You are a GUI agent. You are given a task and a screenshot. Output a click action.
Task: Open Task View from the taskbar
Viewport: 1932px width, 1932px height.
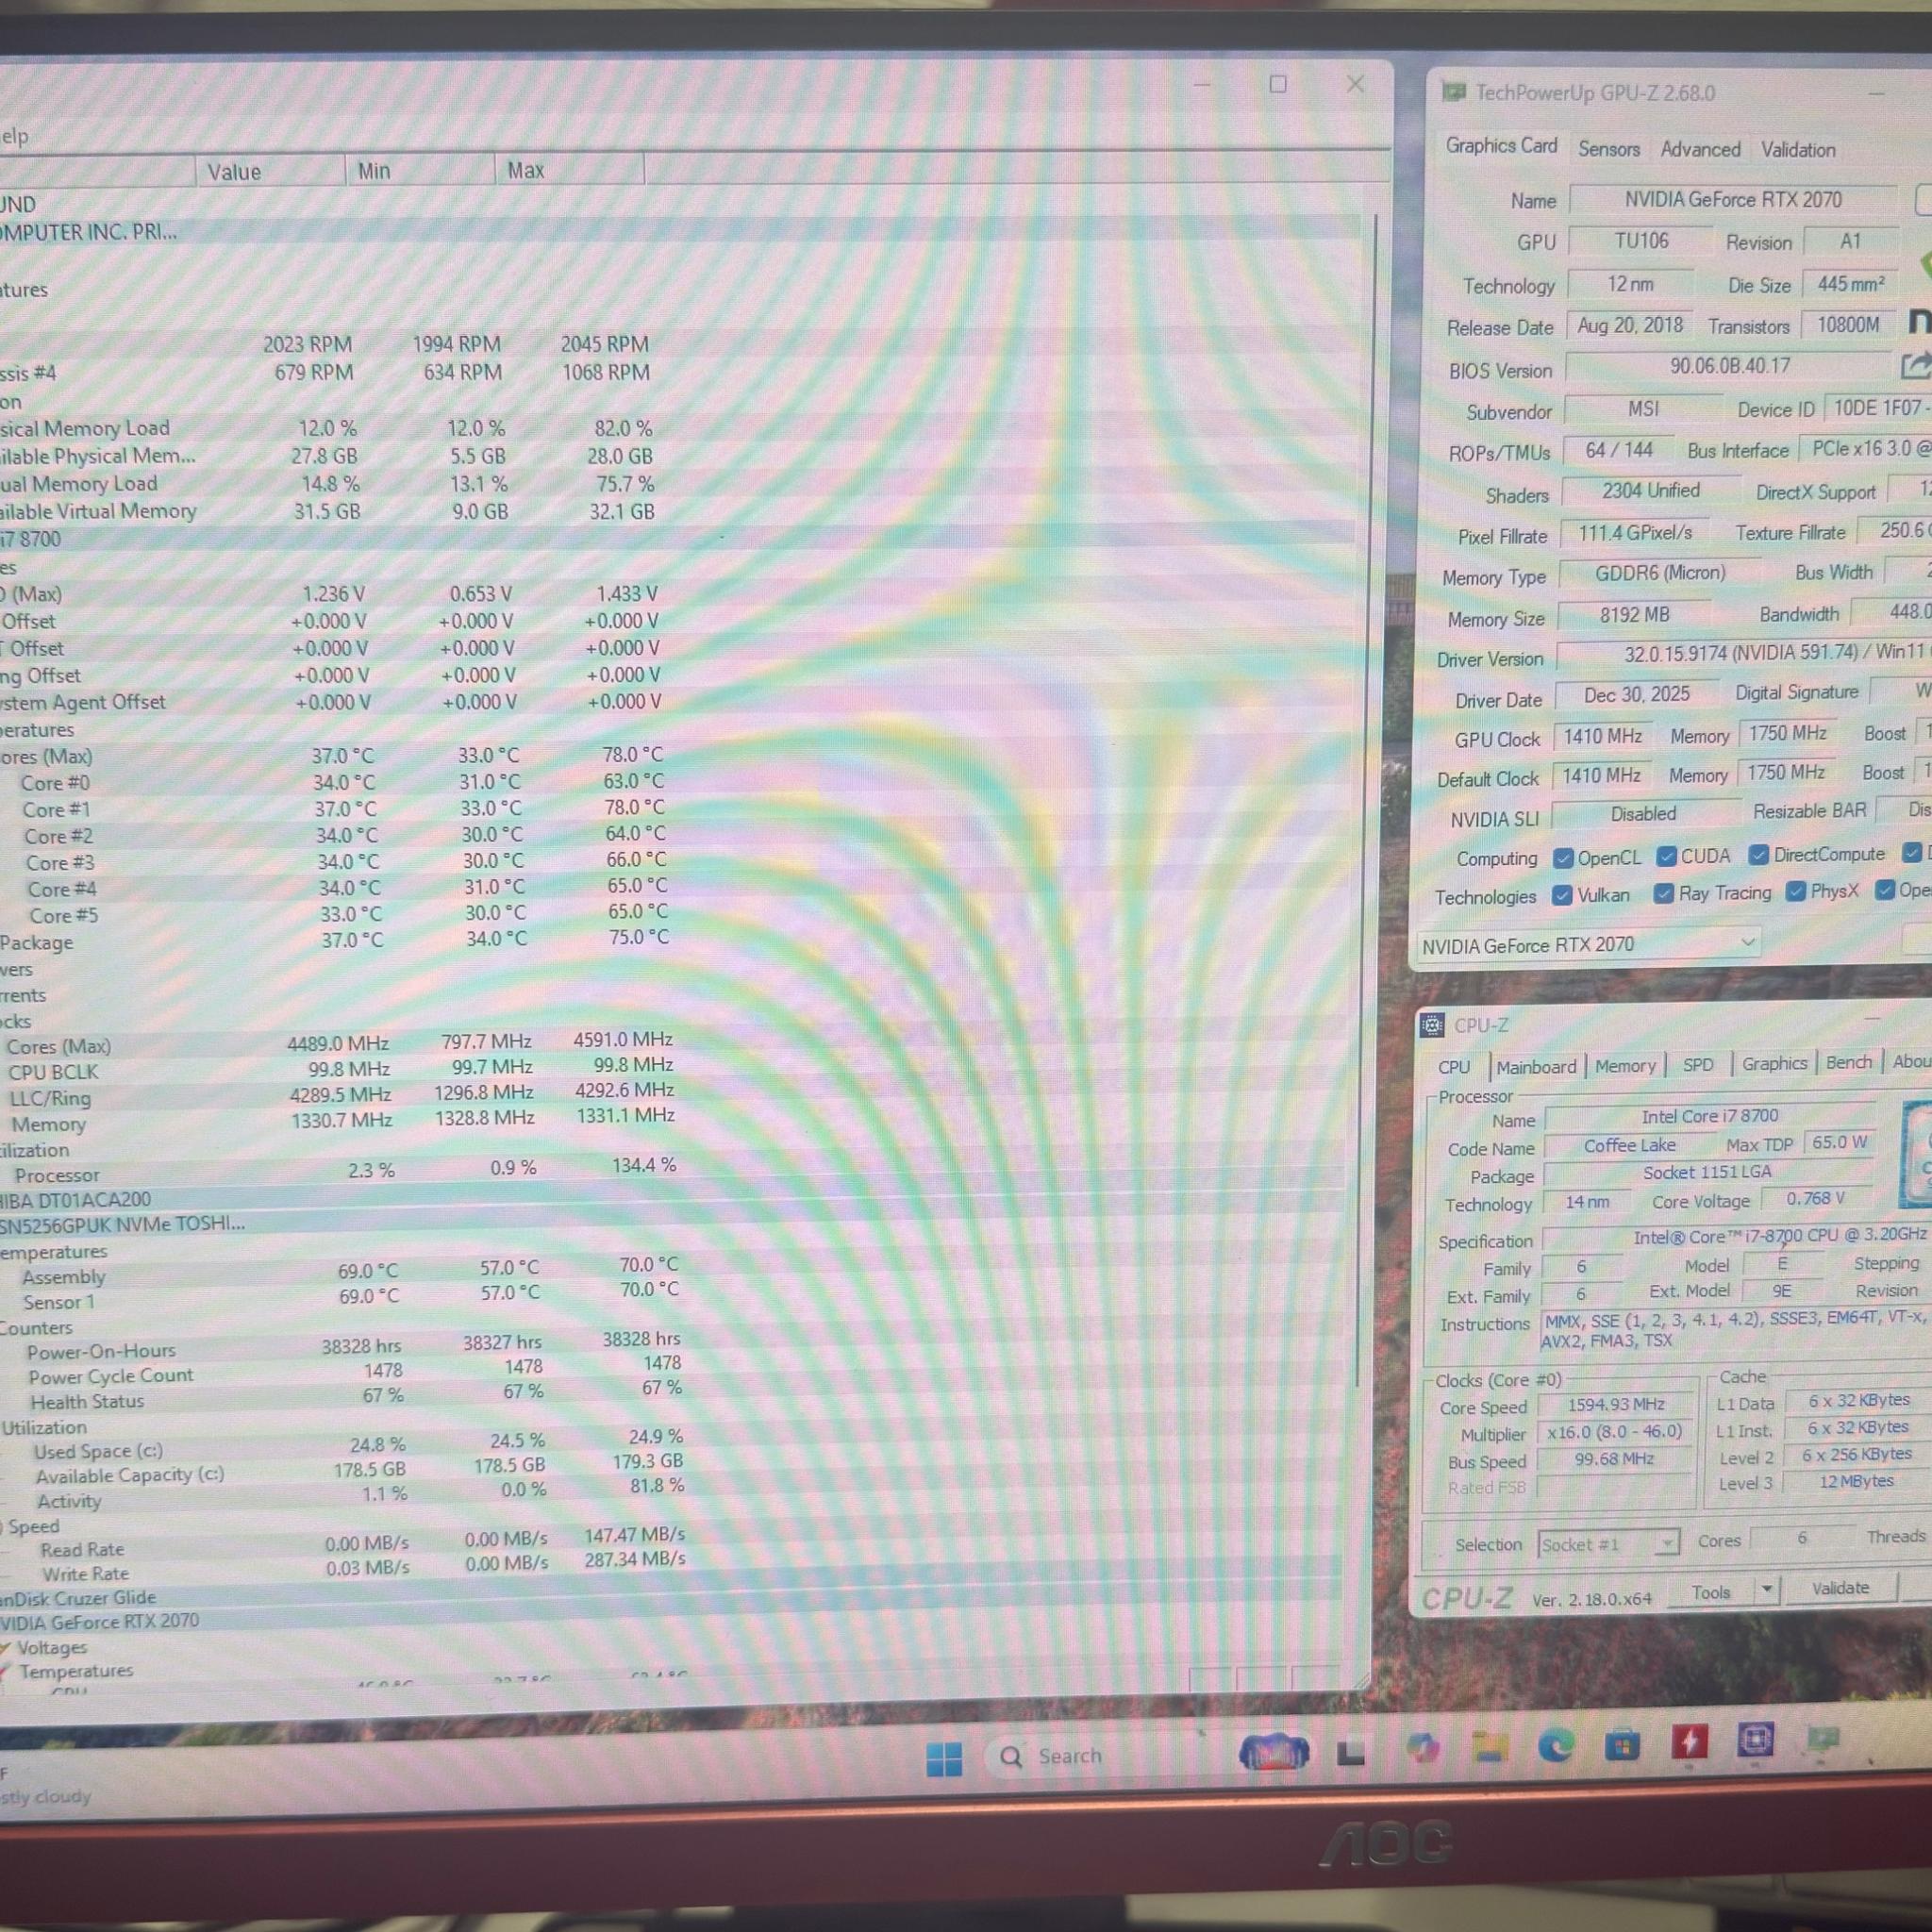click(x=1351, y=1753)
